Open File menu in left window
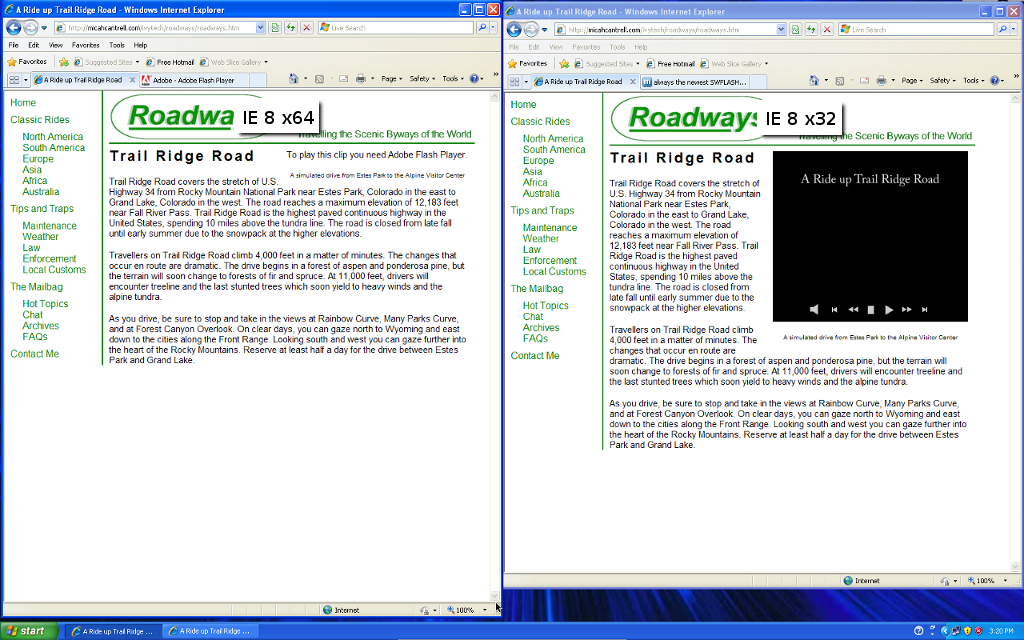The width and height of the screenshot is (1024, 640). [13, 45]
